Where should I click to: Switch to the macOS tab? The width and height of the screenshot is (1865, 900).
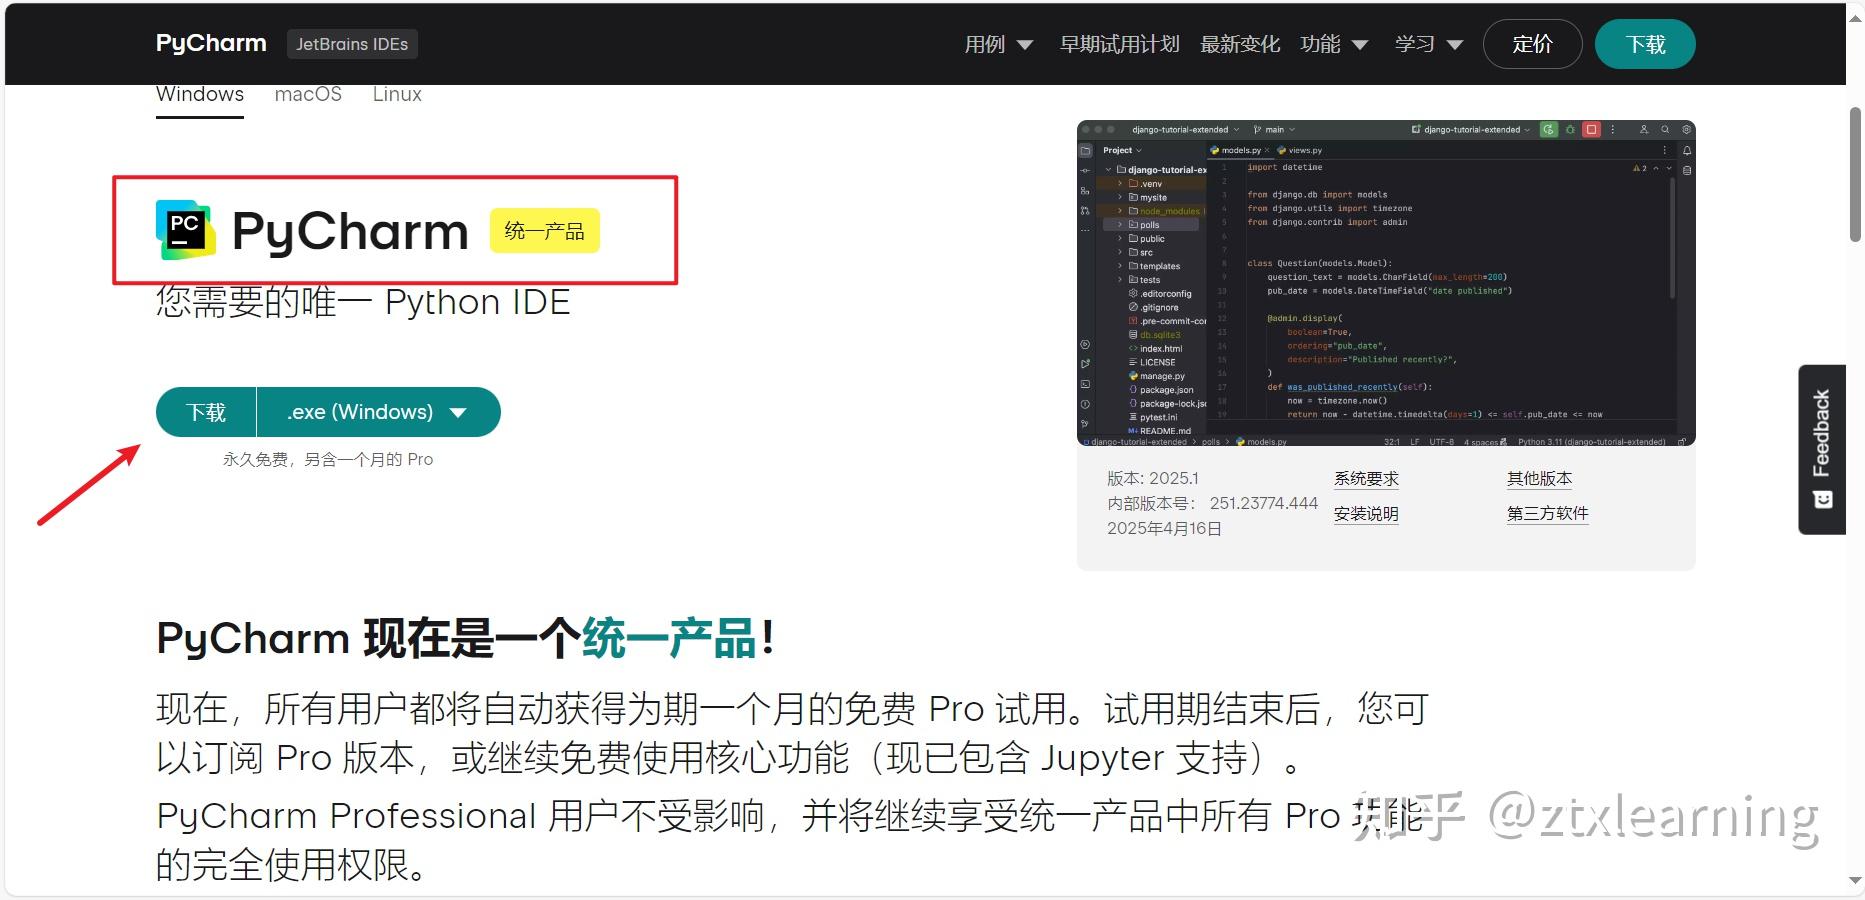pyautogui.click(x=308, y=94)
